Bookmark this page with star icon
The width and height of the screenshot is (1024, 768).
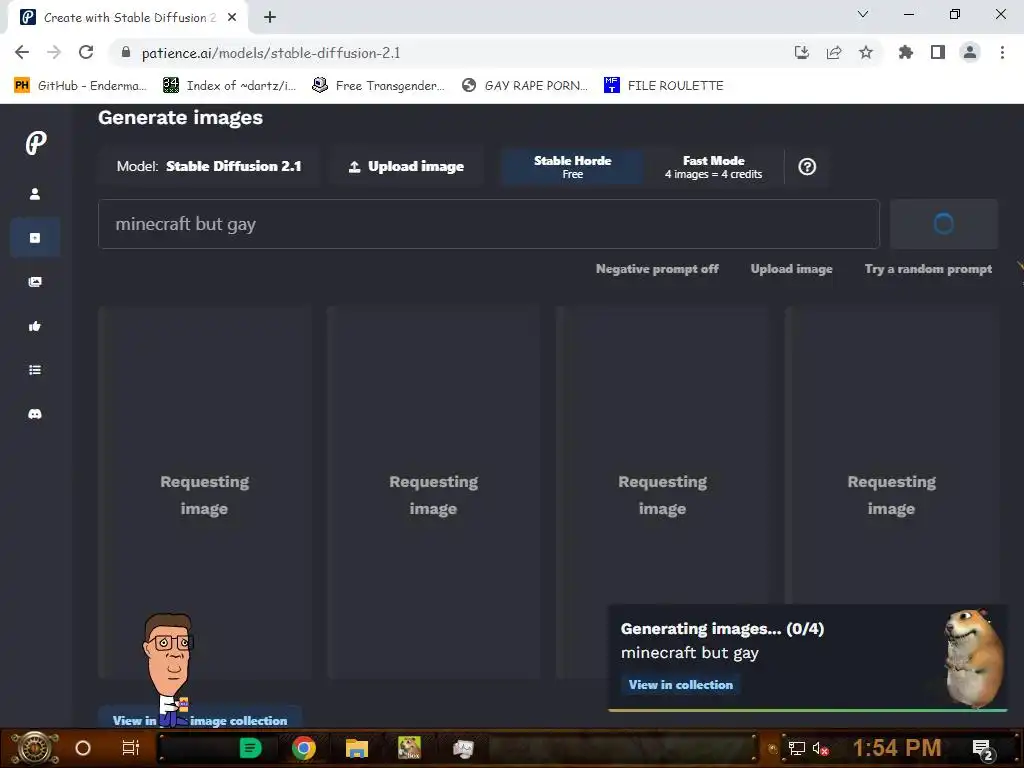[866, 52]
